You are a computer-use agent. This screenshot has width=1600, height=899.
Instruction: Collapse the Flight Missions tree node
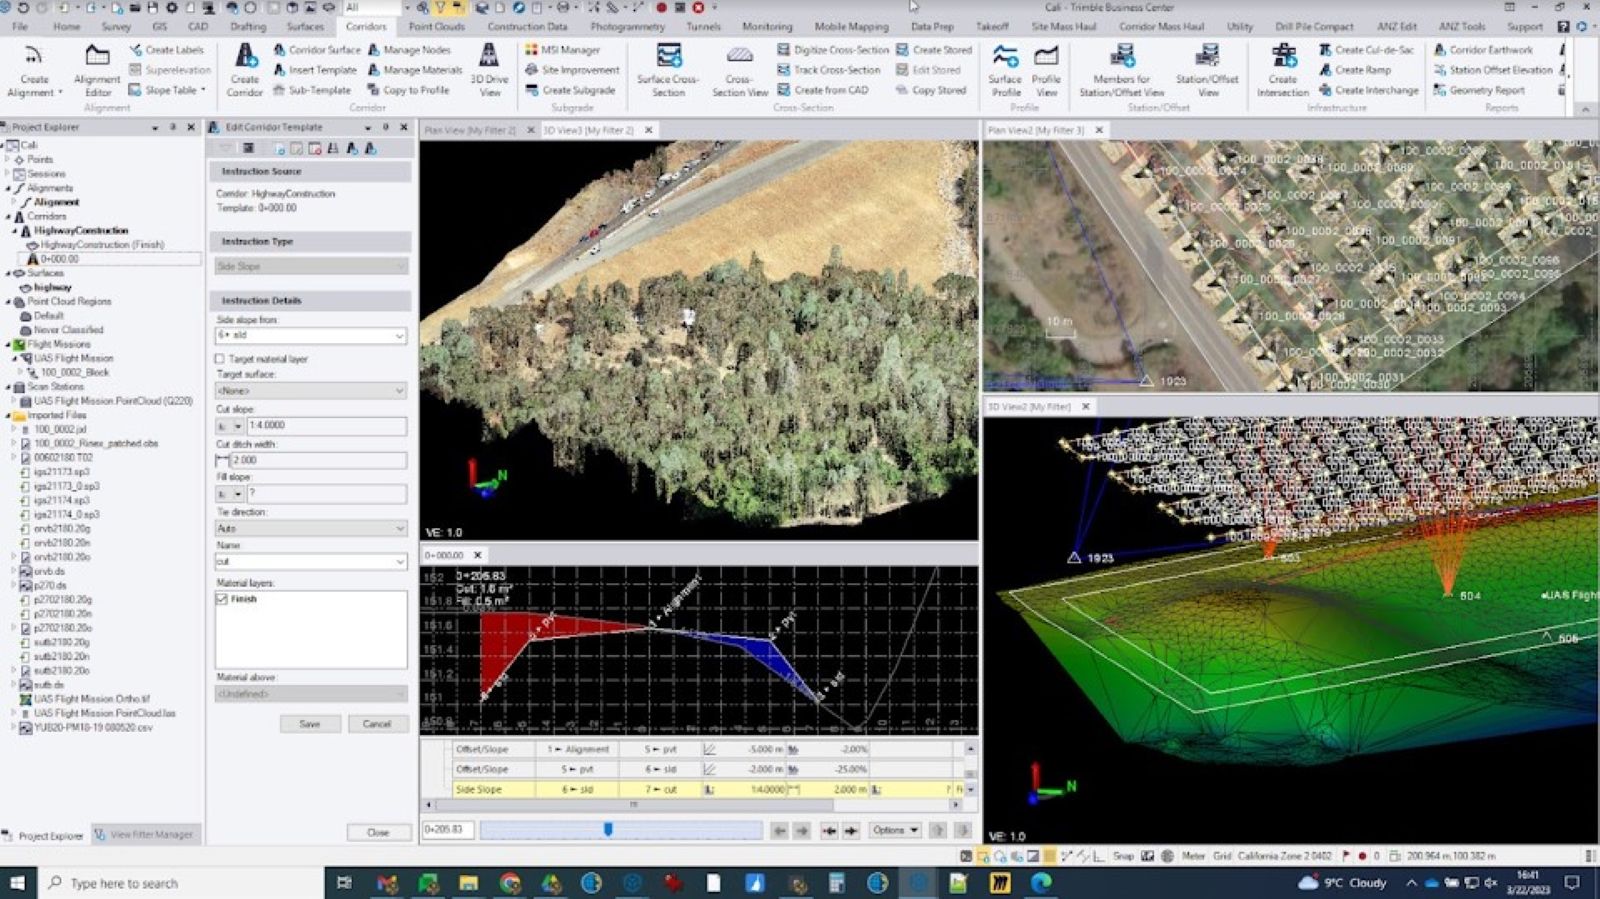click(x=8, y=344)
